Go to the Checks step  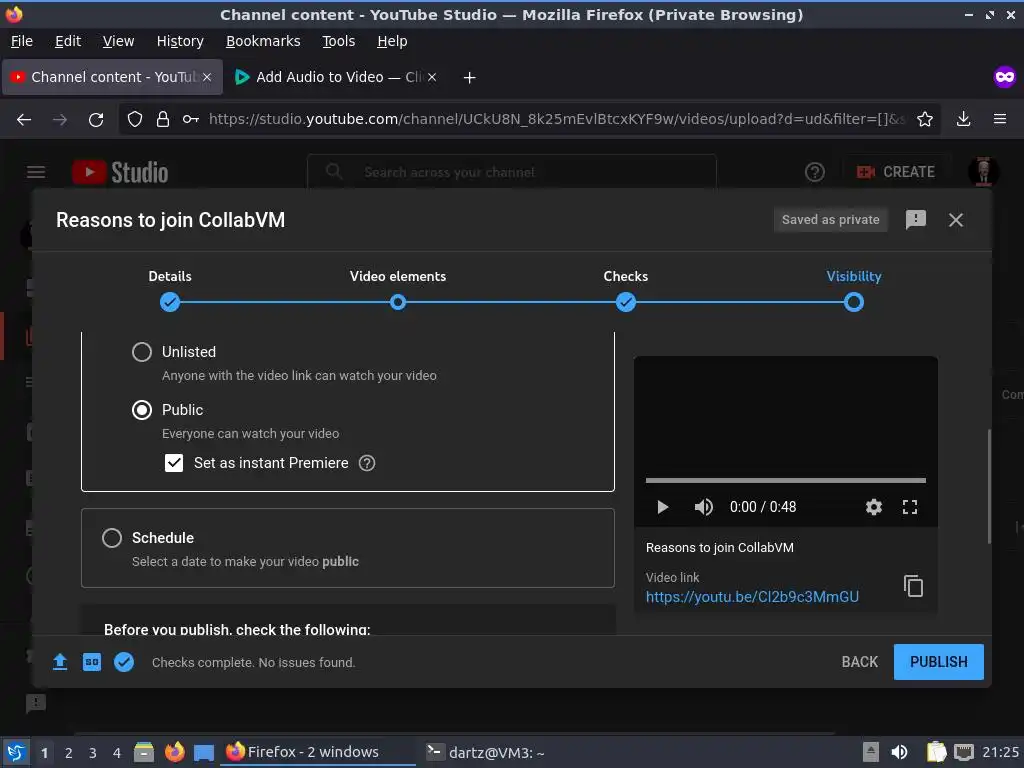pos(626,302)
